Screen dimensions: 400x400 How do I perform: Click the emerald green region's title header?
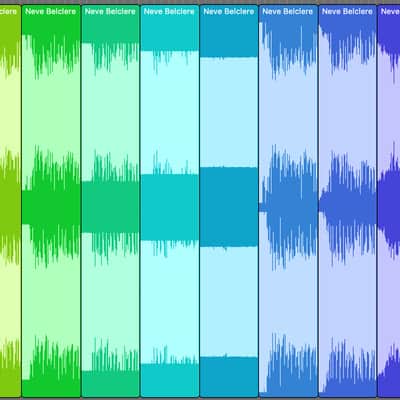point(110,12)
